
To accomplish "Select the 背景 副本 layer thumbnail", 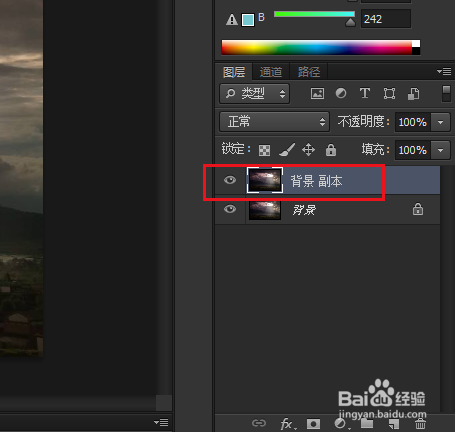I will point(265,180).
